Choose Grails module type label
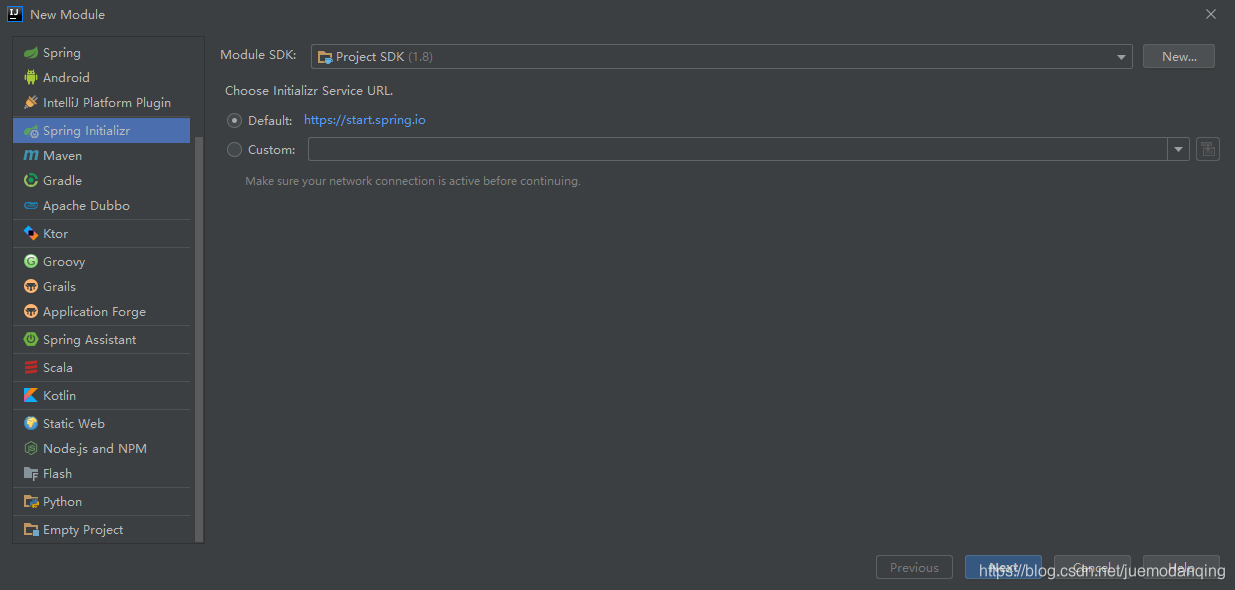The image size is (1235, 590). click(59, 287)
